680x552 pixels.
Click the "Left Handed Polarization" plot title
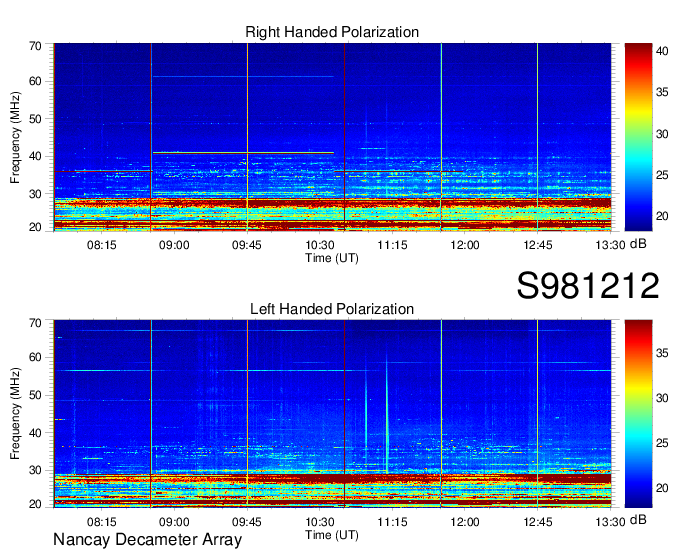[x=332, y=309]
